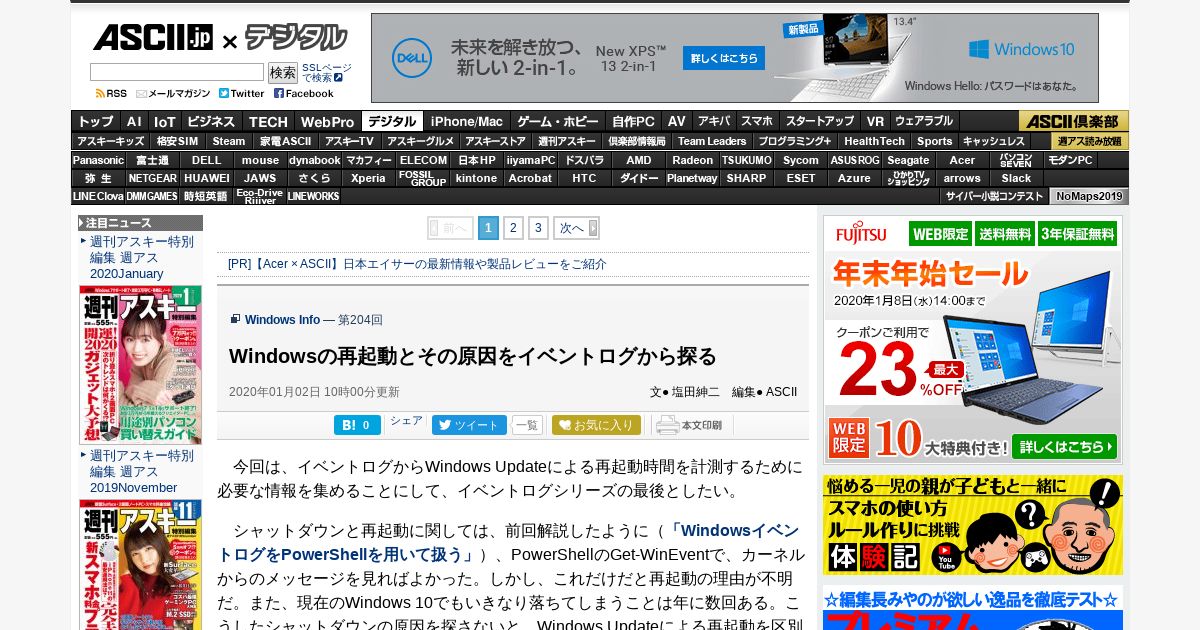The image size is (1200, 630).
Task: Click the Slack sponsor logo
Action: pyautogui.click(x=1016, y=178)
